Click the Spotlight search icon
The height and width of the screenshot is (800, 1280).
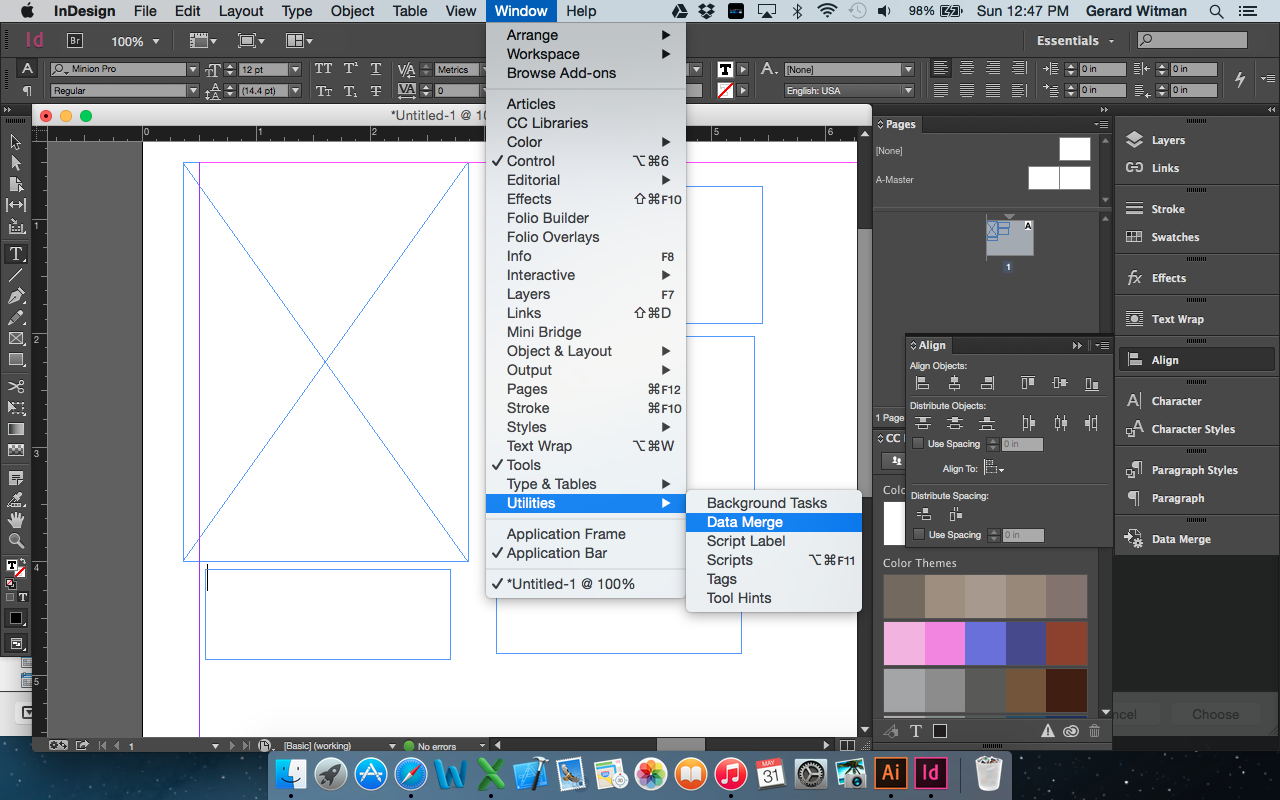1216,11
